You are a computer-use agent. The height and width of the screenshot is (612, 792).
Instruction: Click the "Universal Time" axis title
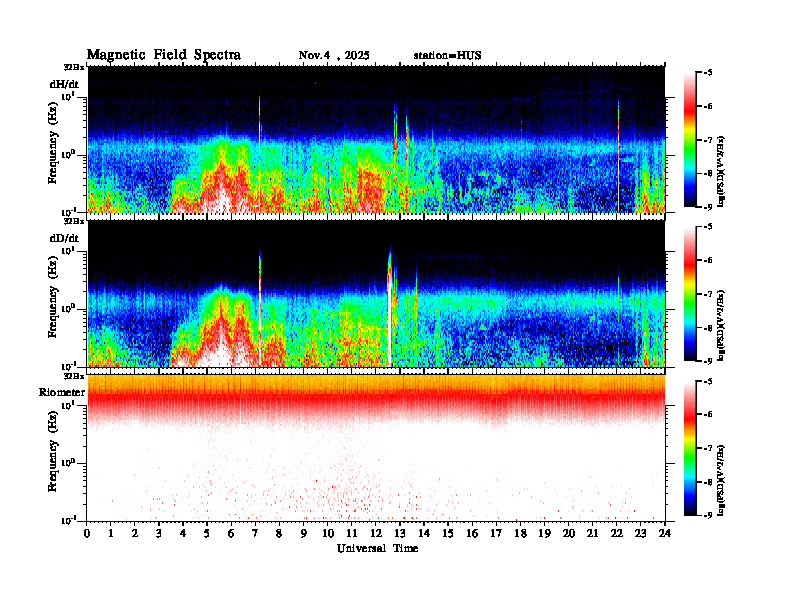tap(377, 548)
